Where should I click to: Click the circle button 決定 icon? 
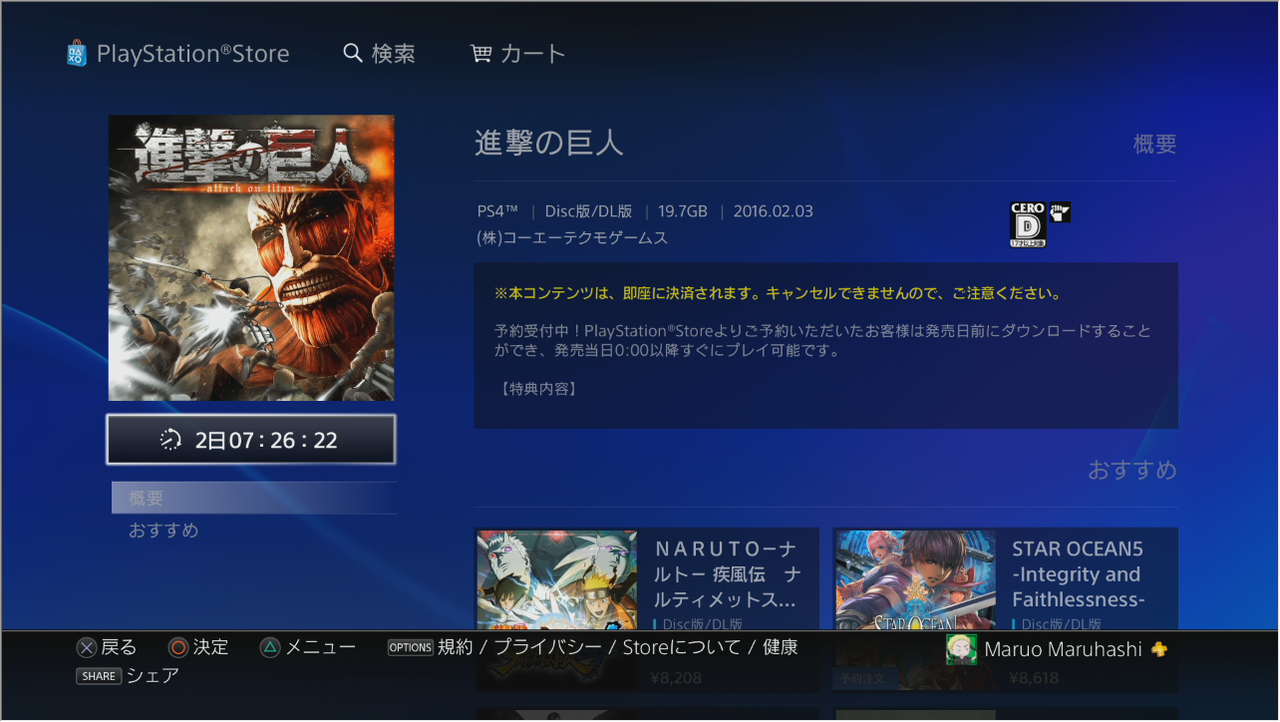click(x=178, y=648)
